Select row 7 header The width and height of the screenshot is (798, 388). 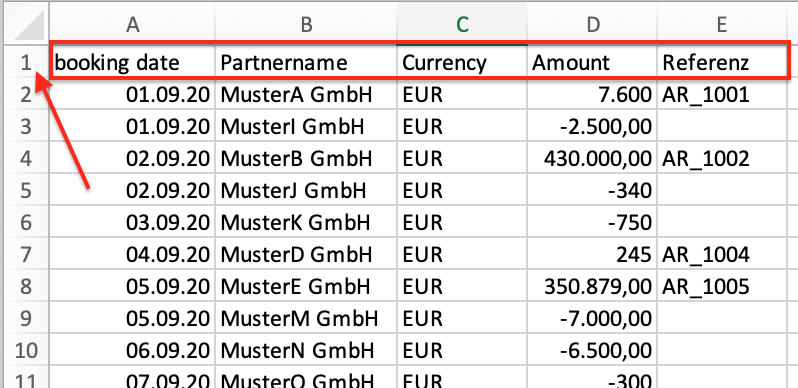(x=26, y=255)
